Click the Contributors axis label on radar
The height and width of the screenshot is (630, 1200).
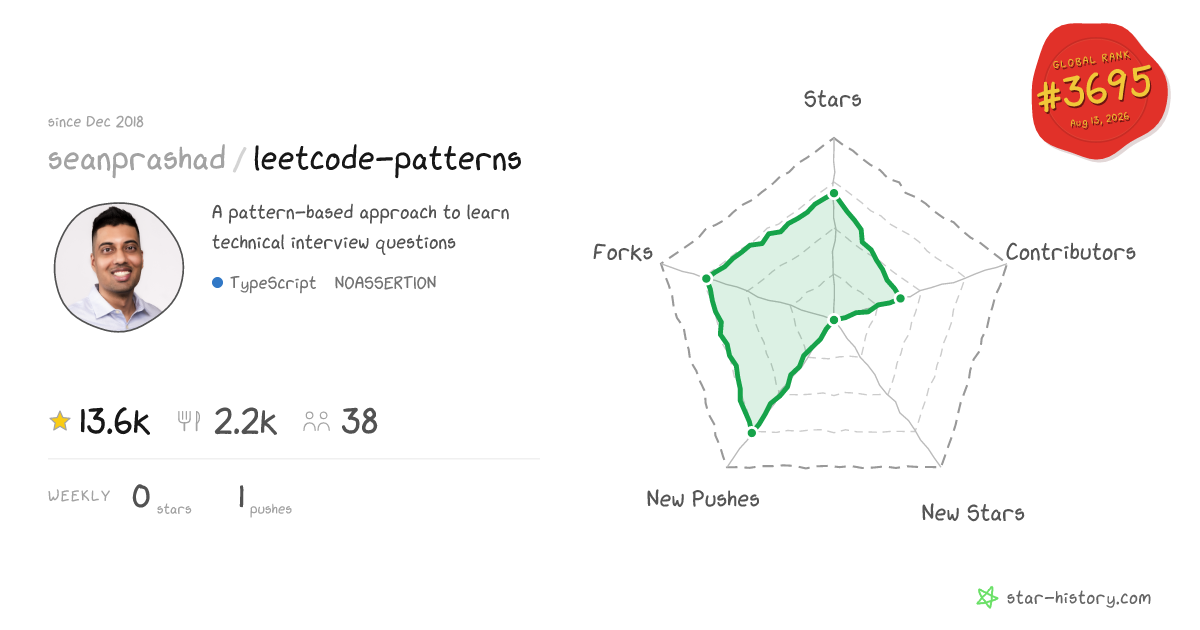tap(1071, 252)
